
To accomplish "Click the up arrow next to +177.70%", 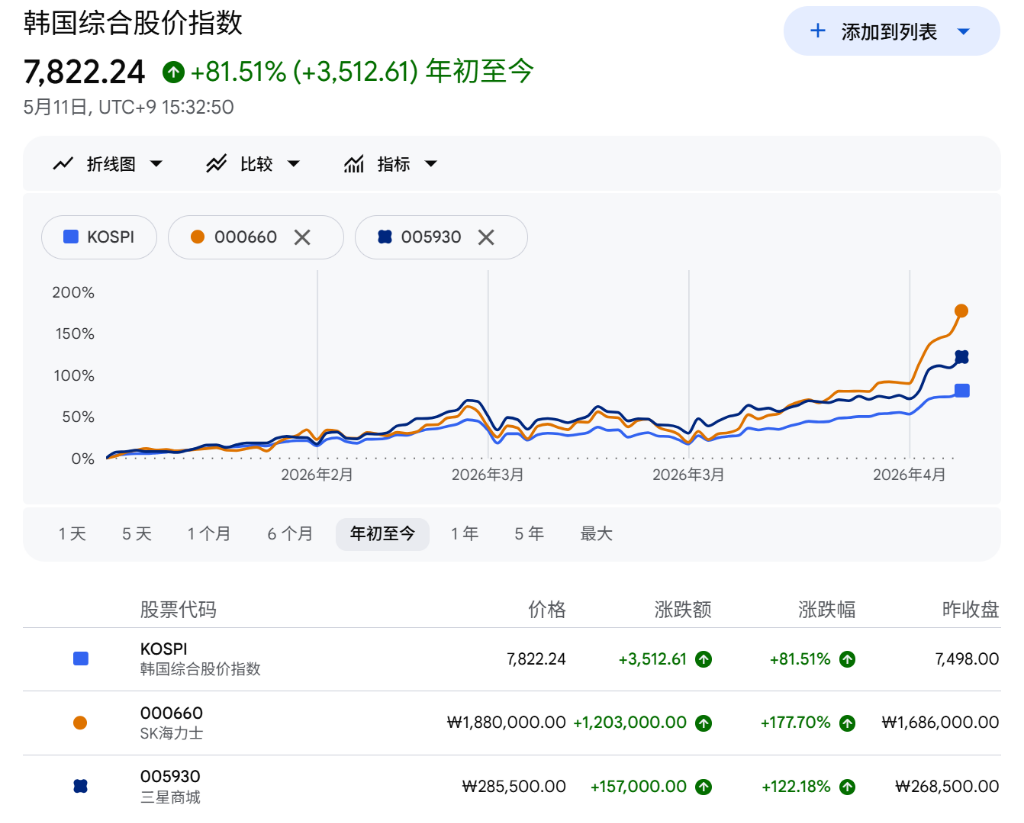I will click(x=847, y=723).
